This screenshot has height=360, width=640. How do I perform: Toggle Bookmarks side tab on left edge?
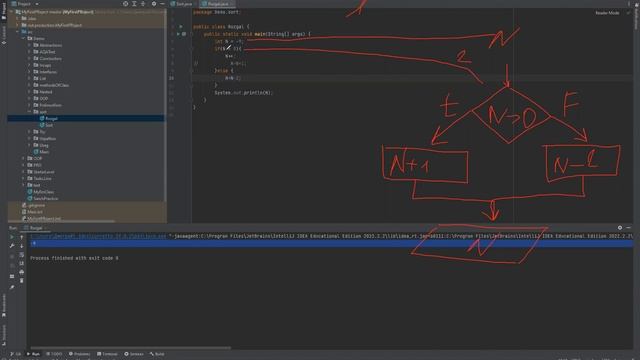[x=4, y=306]
